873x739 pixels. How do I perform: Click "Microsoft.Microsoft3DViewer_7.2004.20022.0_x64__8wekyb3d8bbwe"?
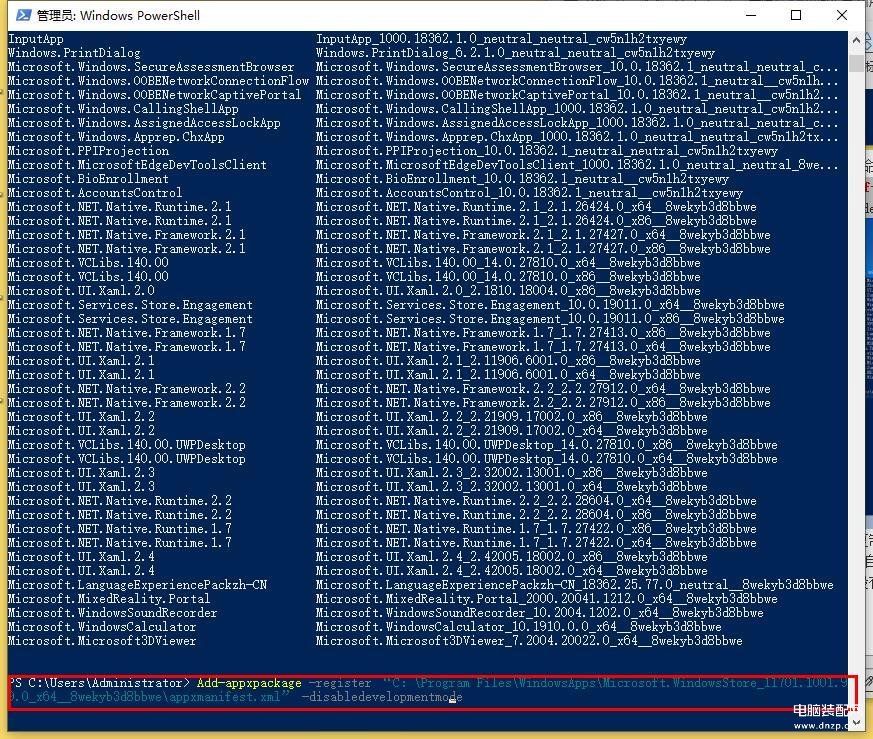(529, 640)
